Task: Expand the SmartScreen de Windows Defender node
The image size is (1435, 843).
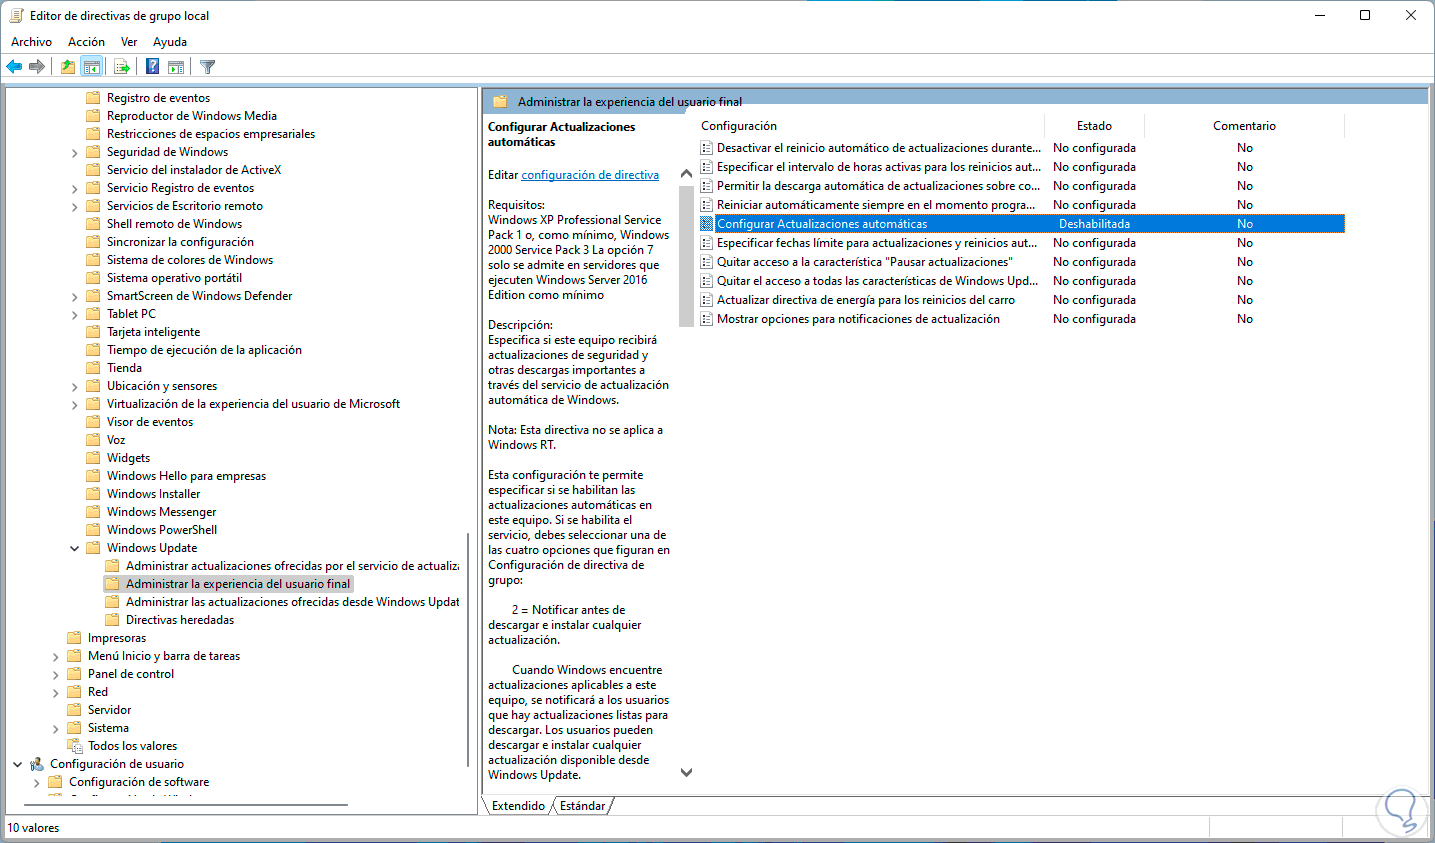Action: click(75, 296)
